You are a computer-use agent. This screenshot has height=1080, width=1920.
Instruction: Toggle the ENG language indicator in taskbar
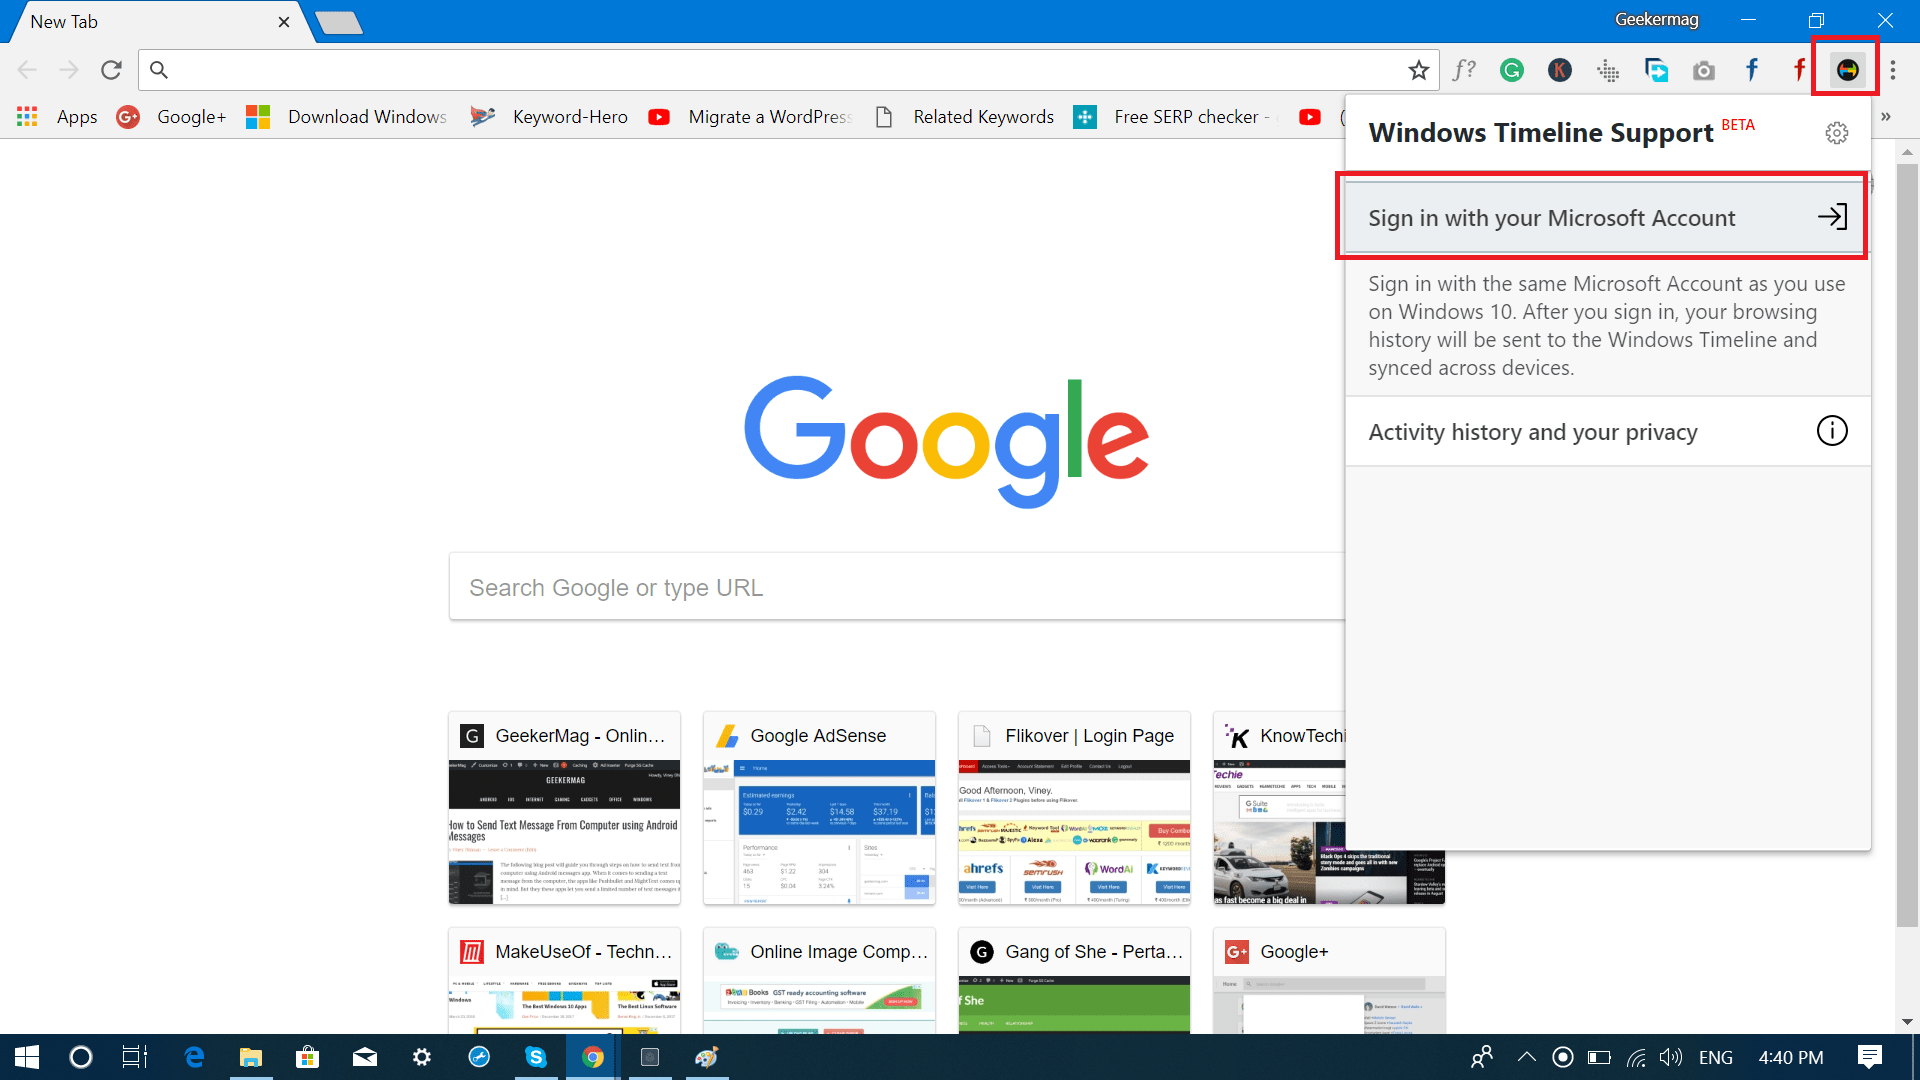click(x=1716, y=1057)
